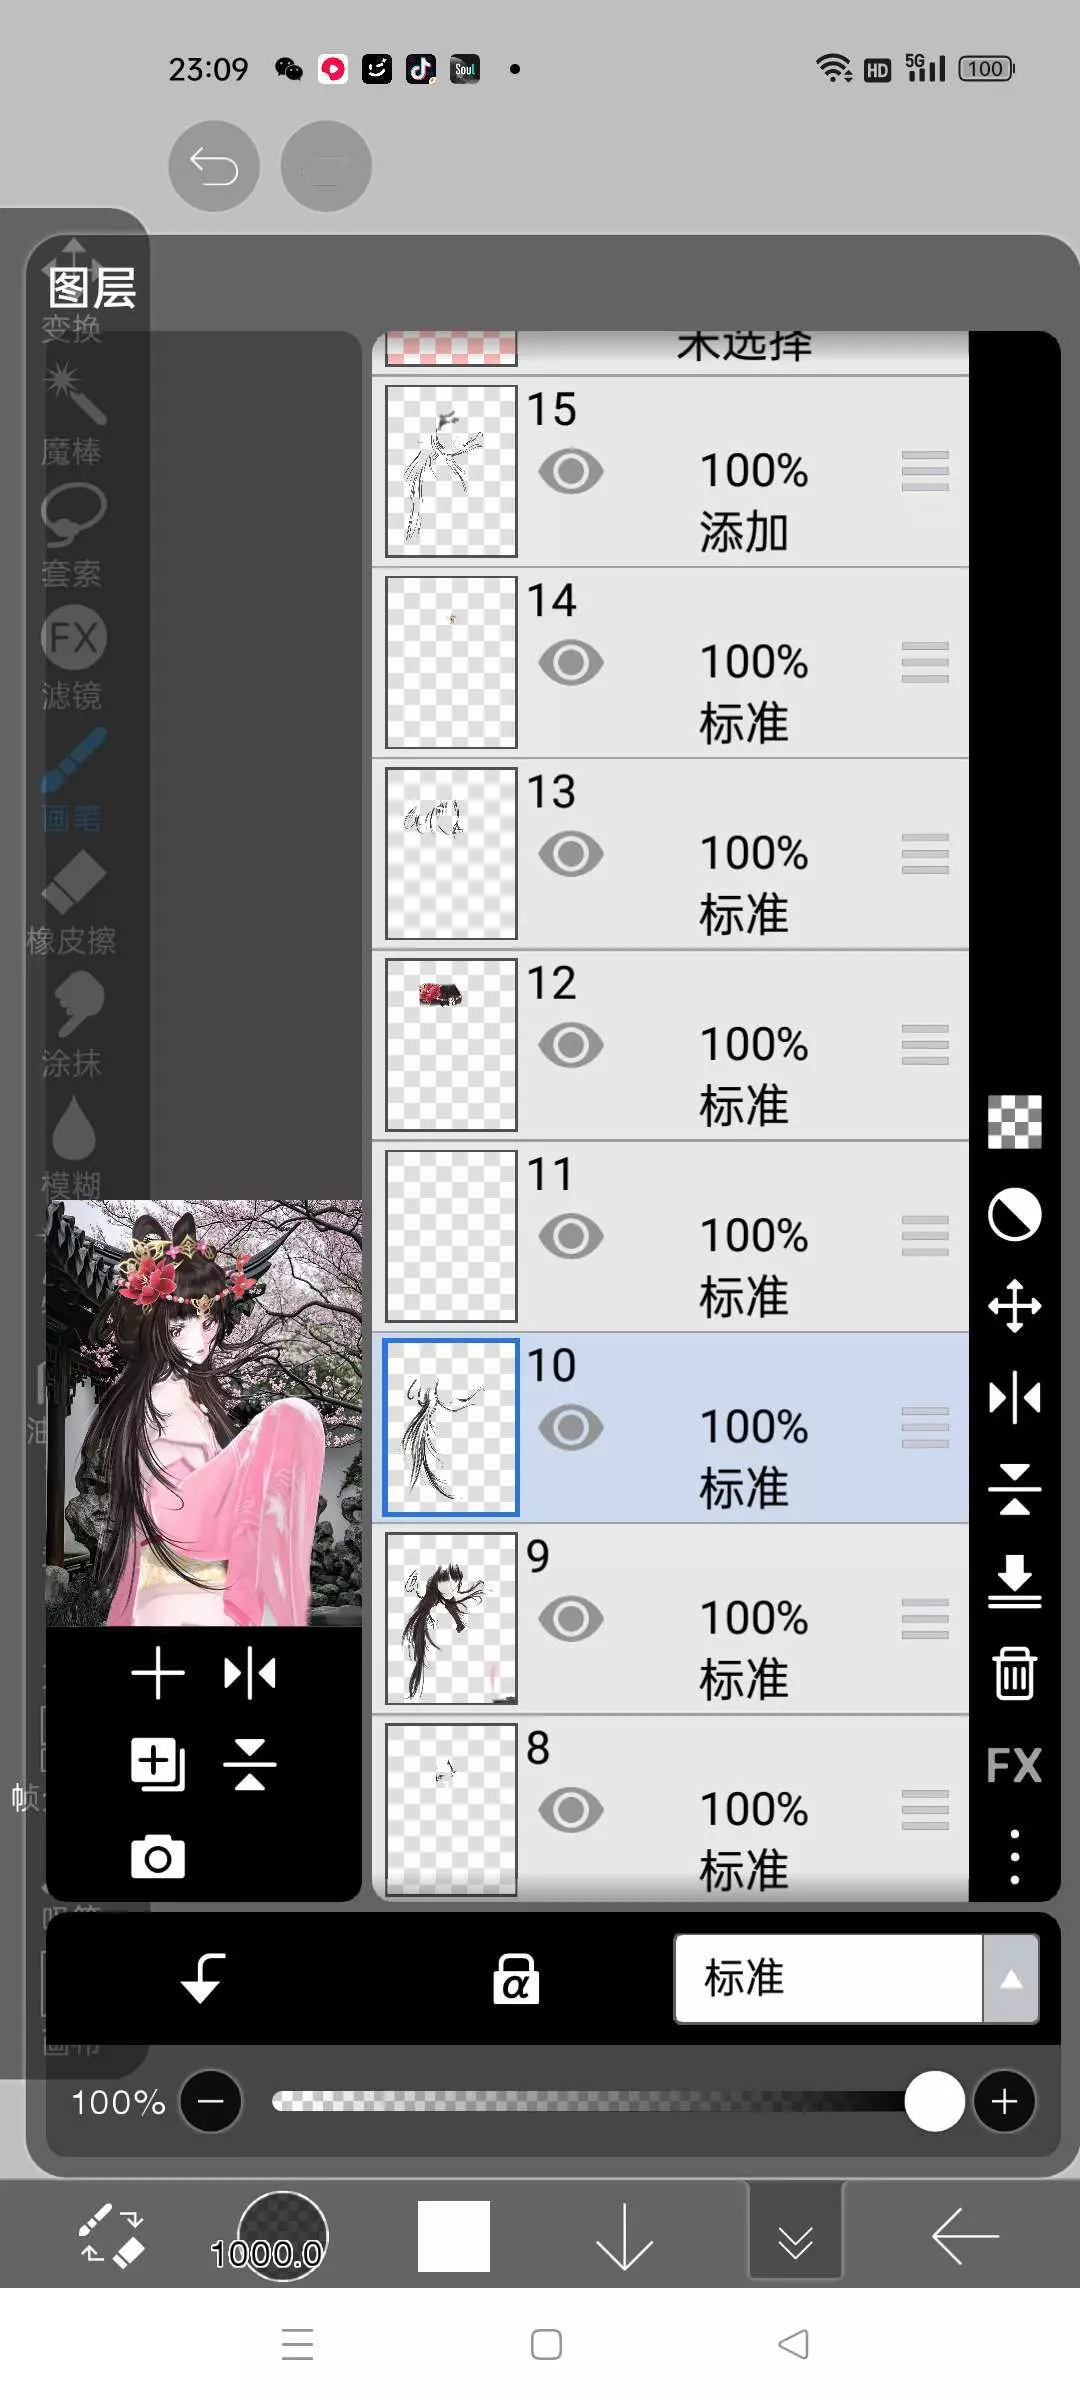Toggle the eye on layer 9
This screenshot has width=1080, height=2400.
click(x=571, y=1619)
